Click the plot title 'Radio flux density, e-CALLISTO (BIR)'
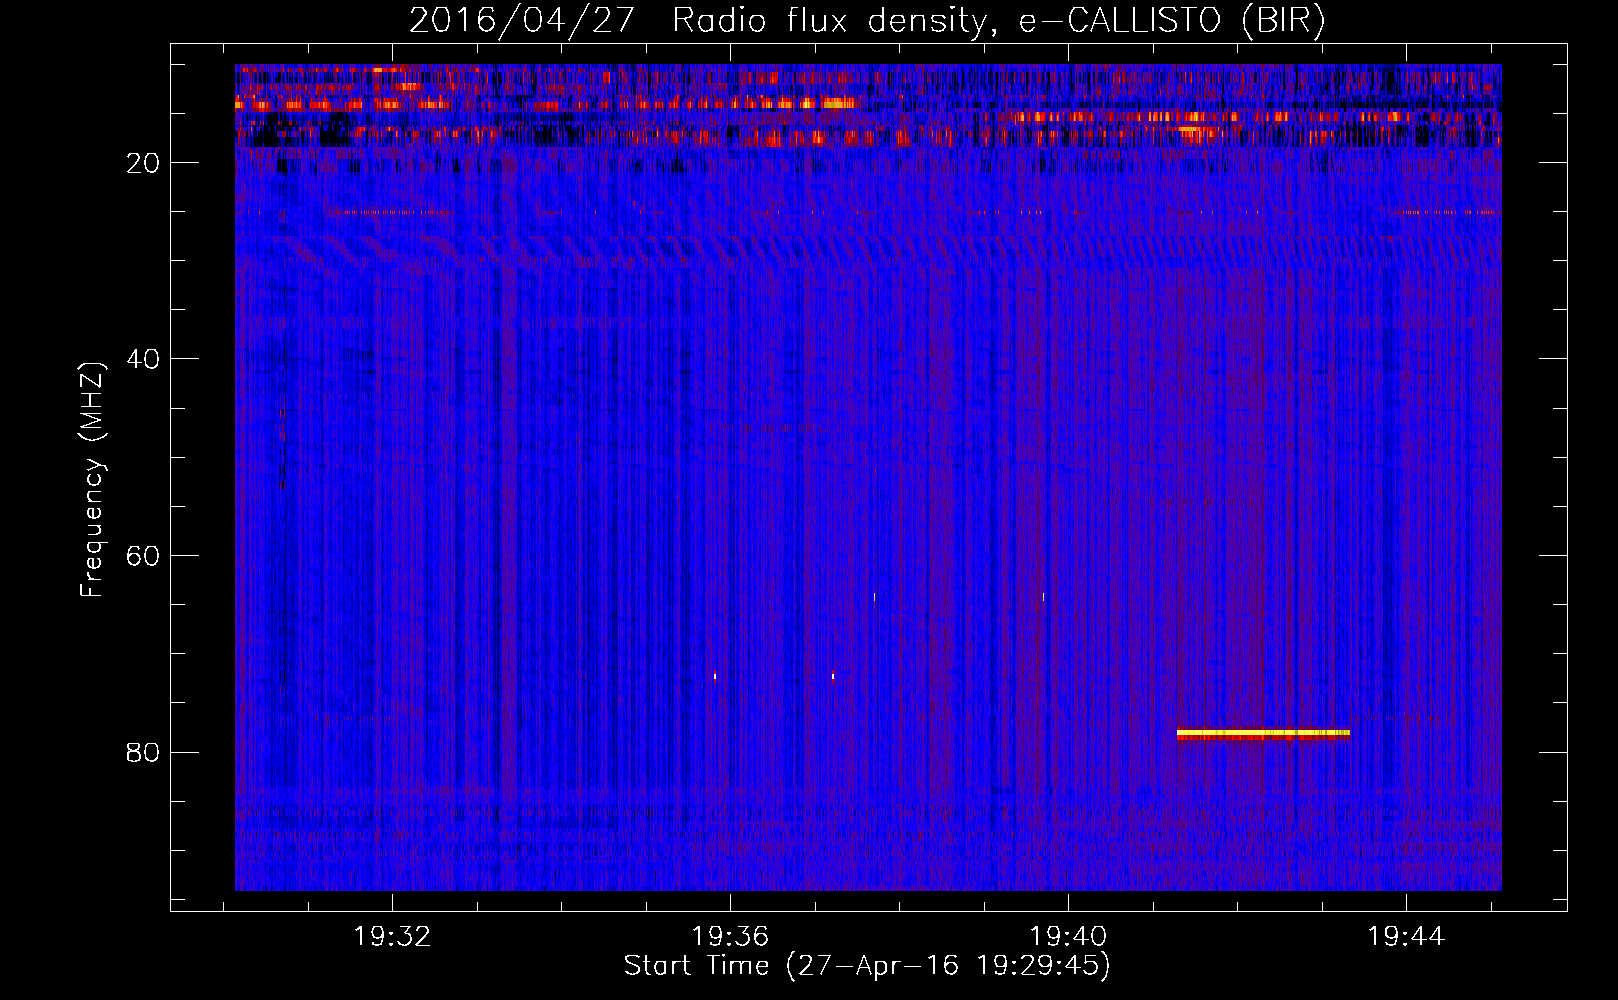Image resolution: width=1618 pixels, height=1000 pixels. tap(999, 21)
